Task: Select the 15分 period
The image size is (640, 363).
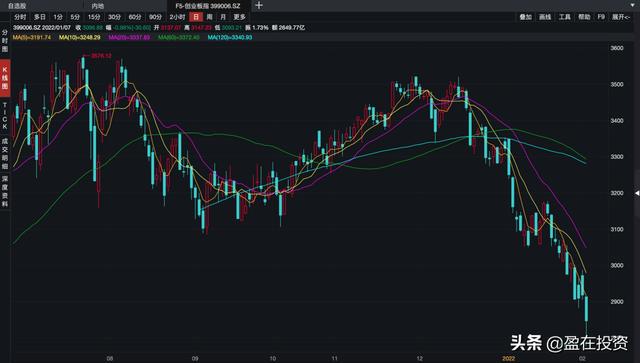Action: click(x=94, y=17)
